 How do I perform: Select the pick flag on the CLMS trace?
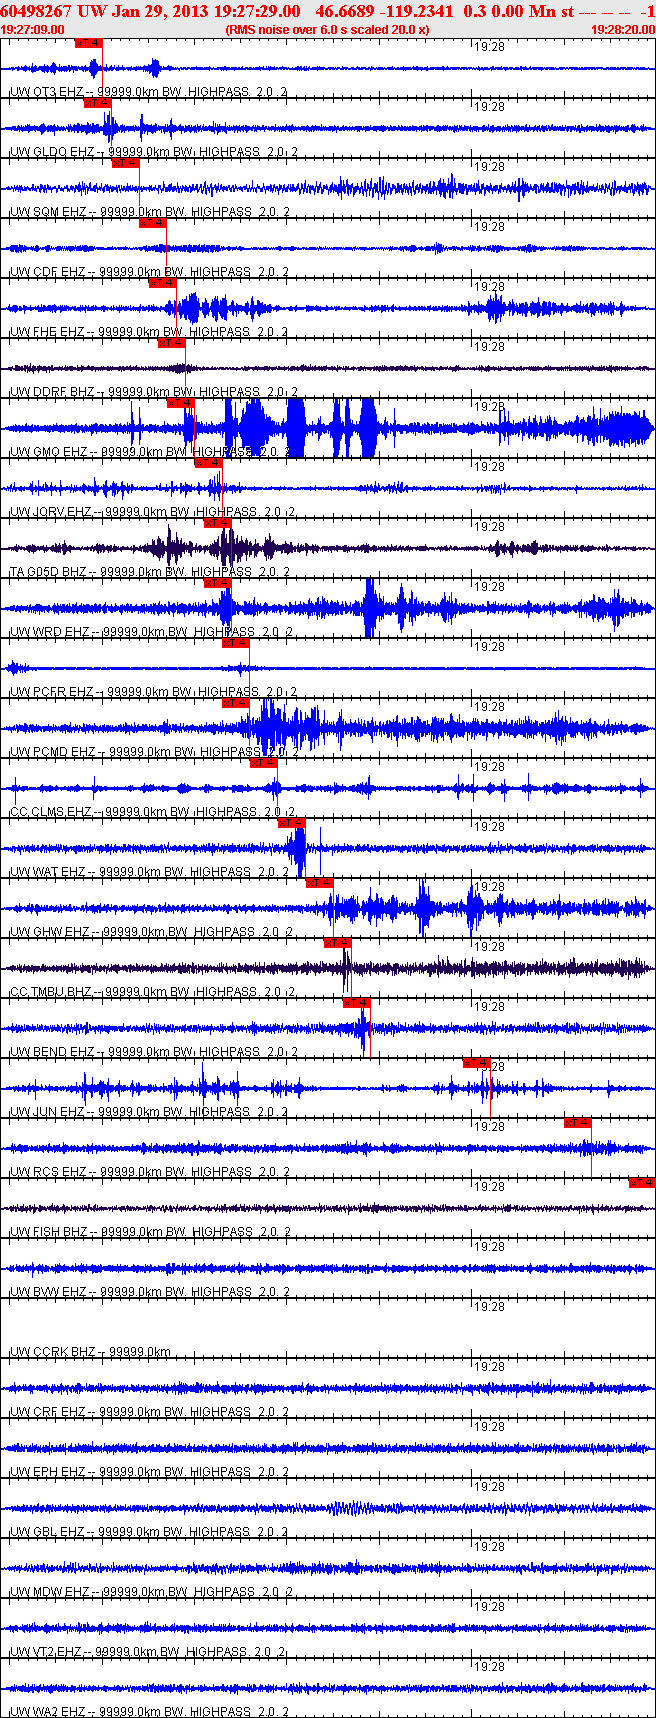(263, 763)
